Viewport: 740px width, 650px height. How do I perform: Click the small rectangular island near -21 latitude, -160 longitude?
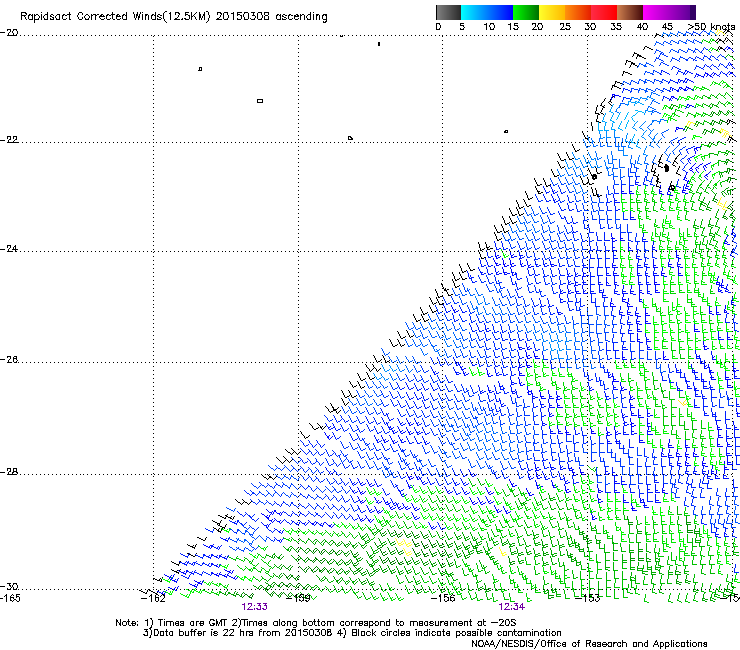click(260, 101)
